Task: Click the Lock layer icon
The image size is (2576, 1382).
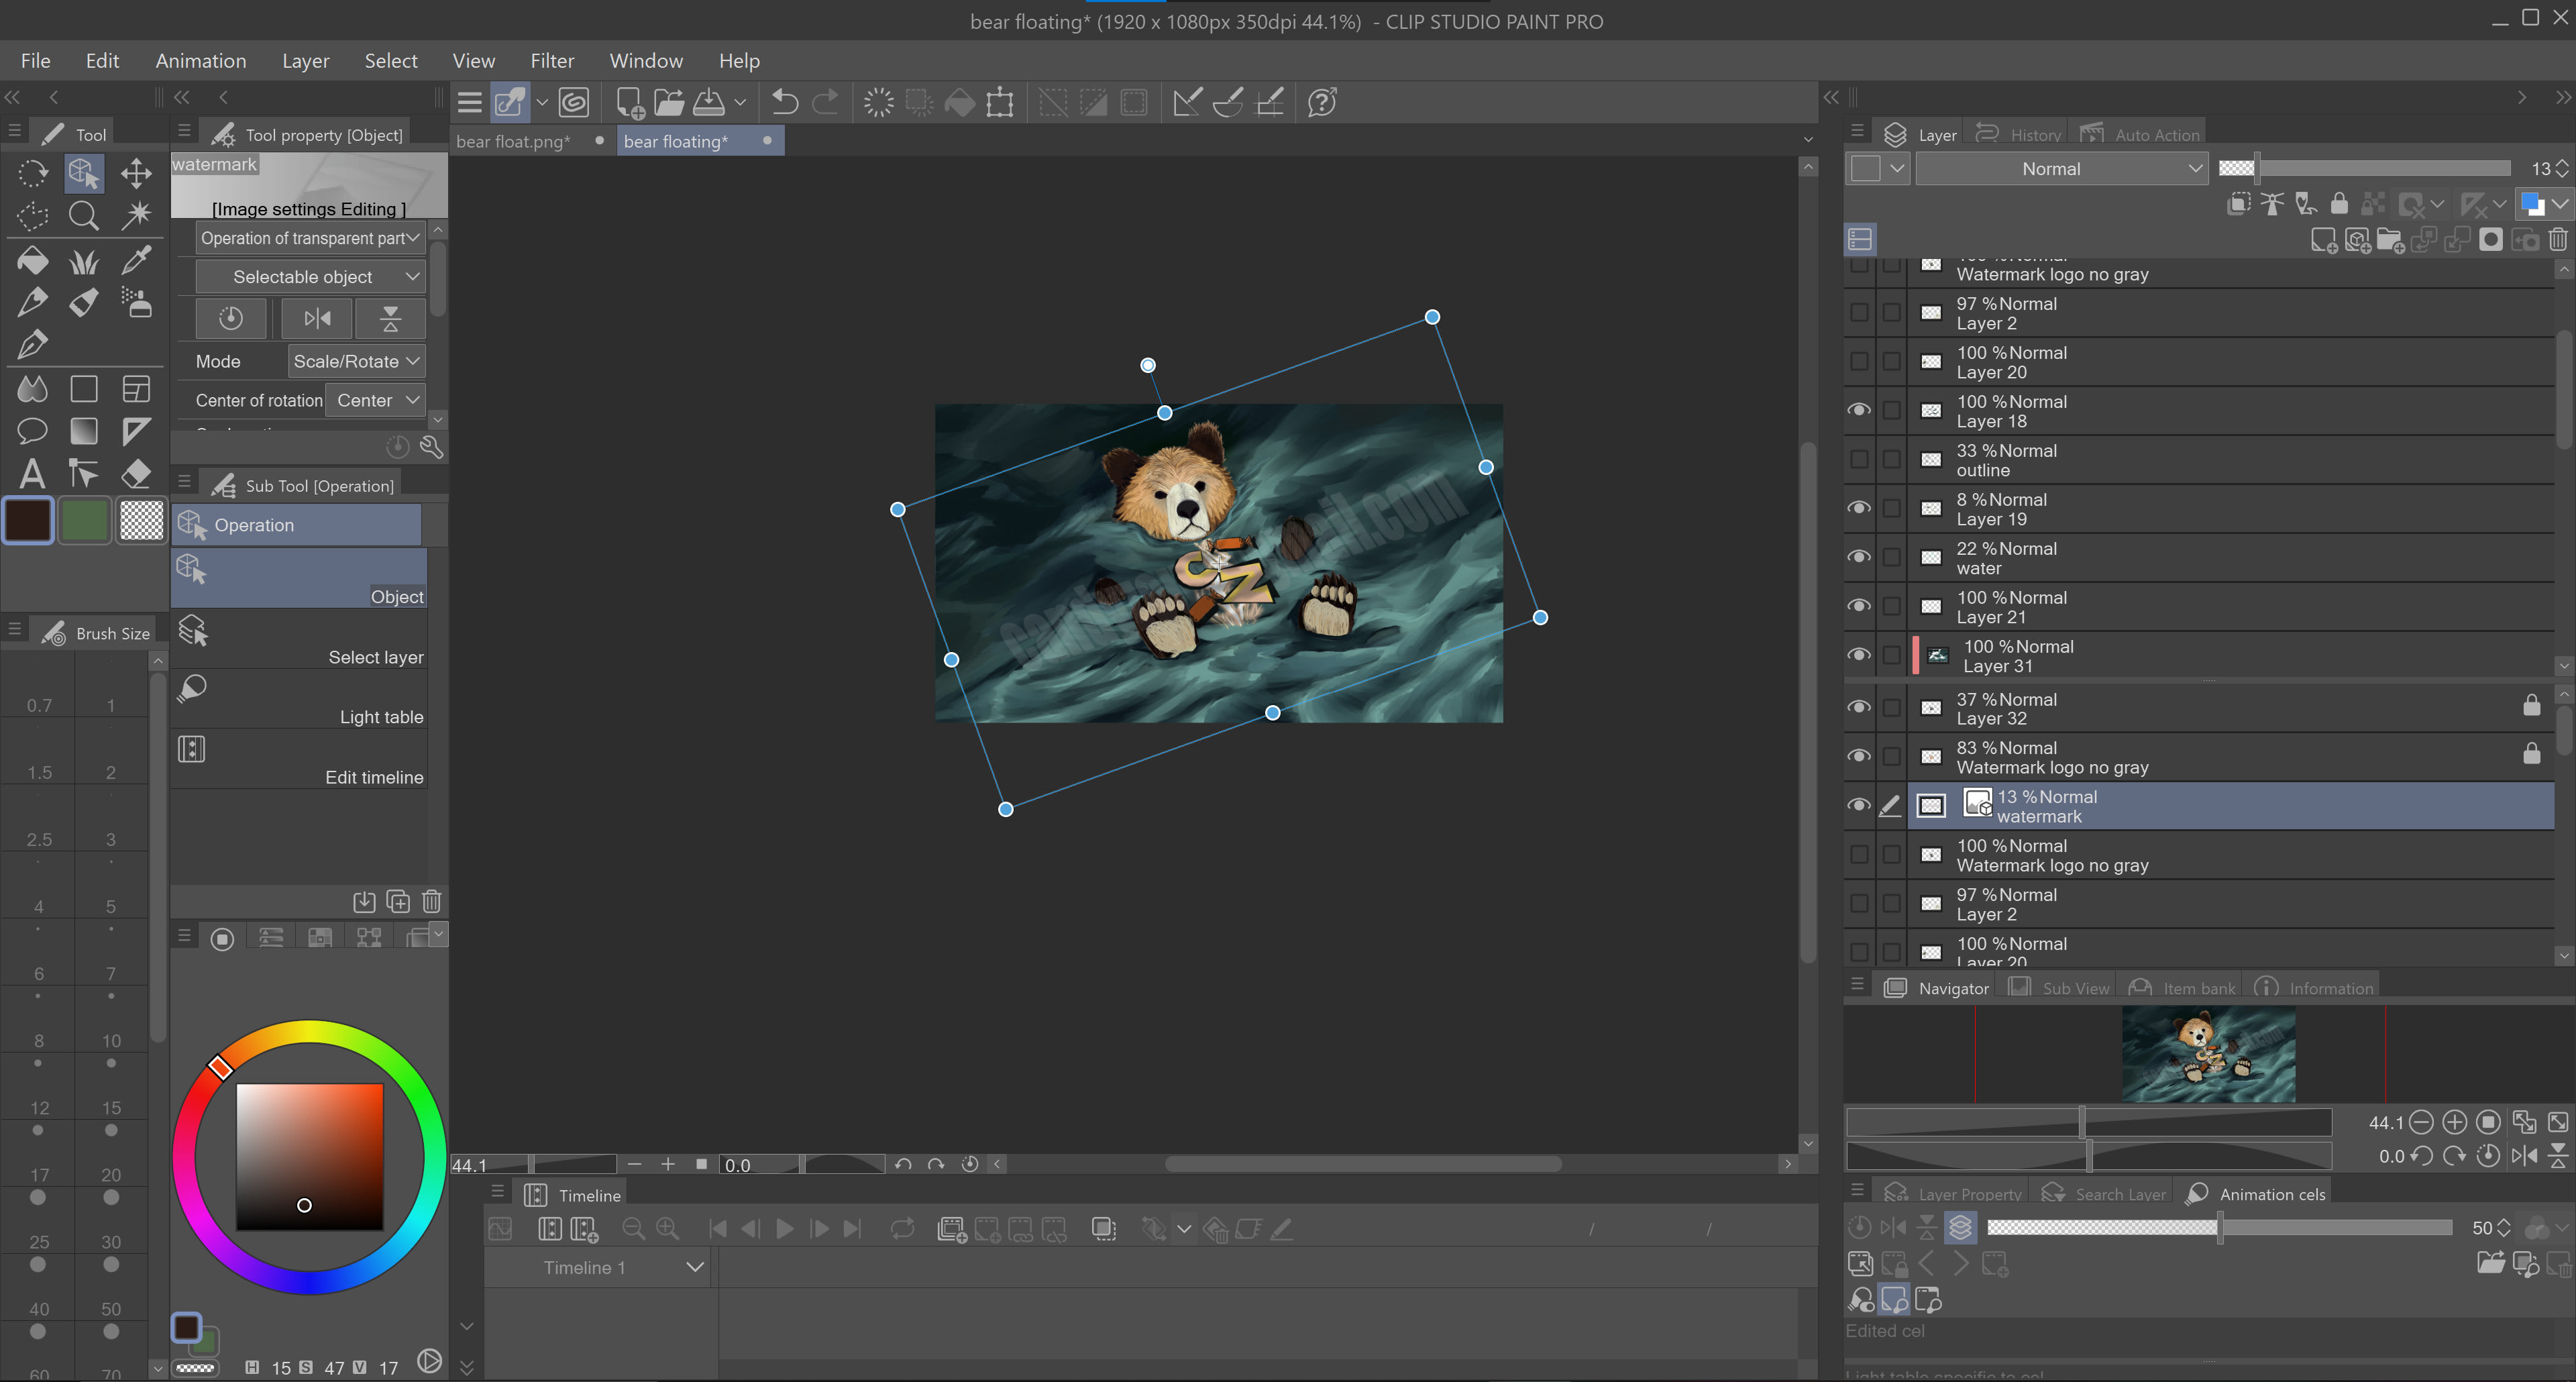Action: point(2339,204)
